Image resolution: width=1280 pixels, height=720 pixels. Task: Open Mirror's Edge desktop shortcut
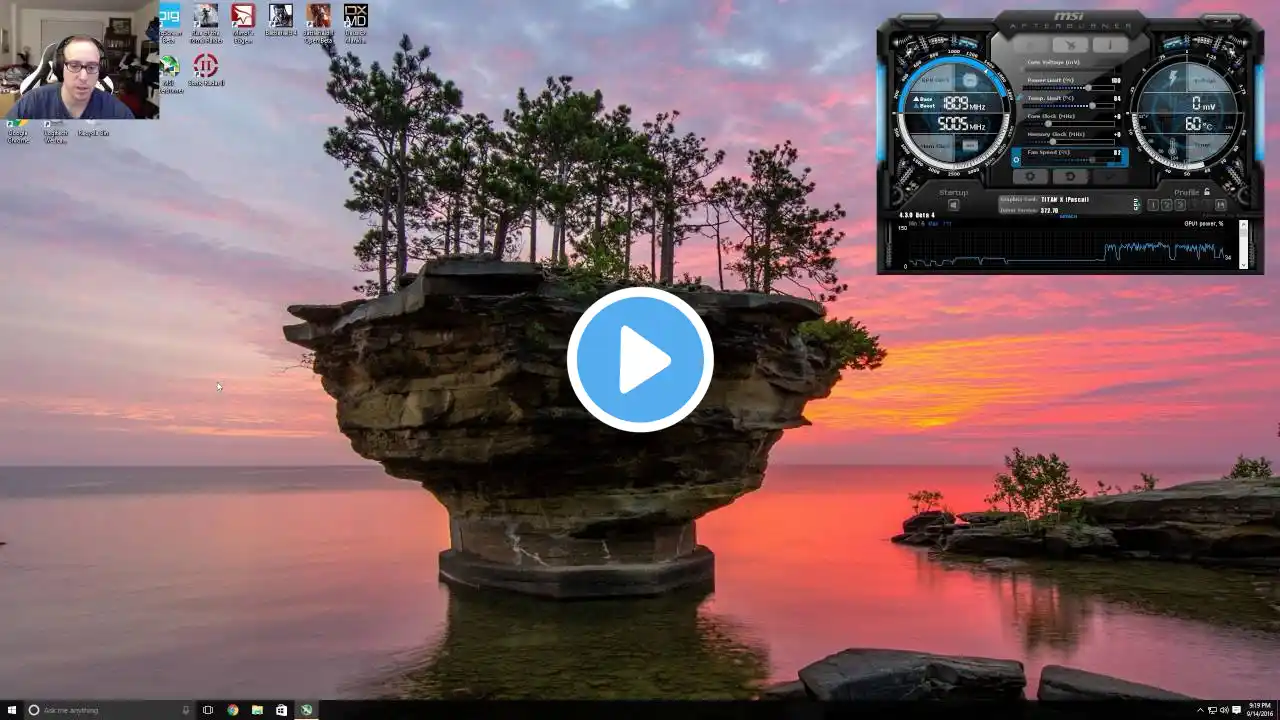click(x=243, y=23)
